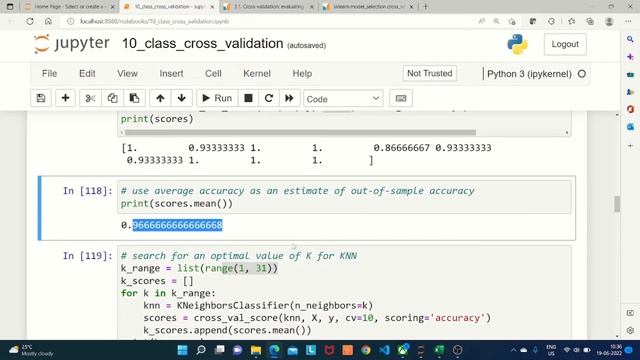Open taskbar clock and date
640x360 pixels.
pyautogui.click(x=609, y=350)
